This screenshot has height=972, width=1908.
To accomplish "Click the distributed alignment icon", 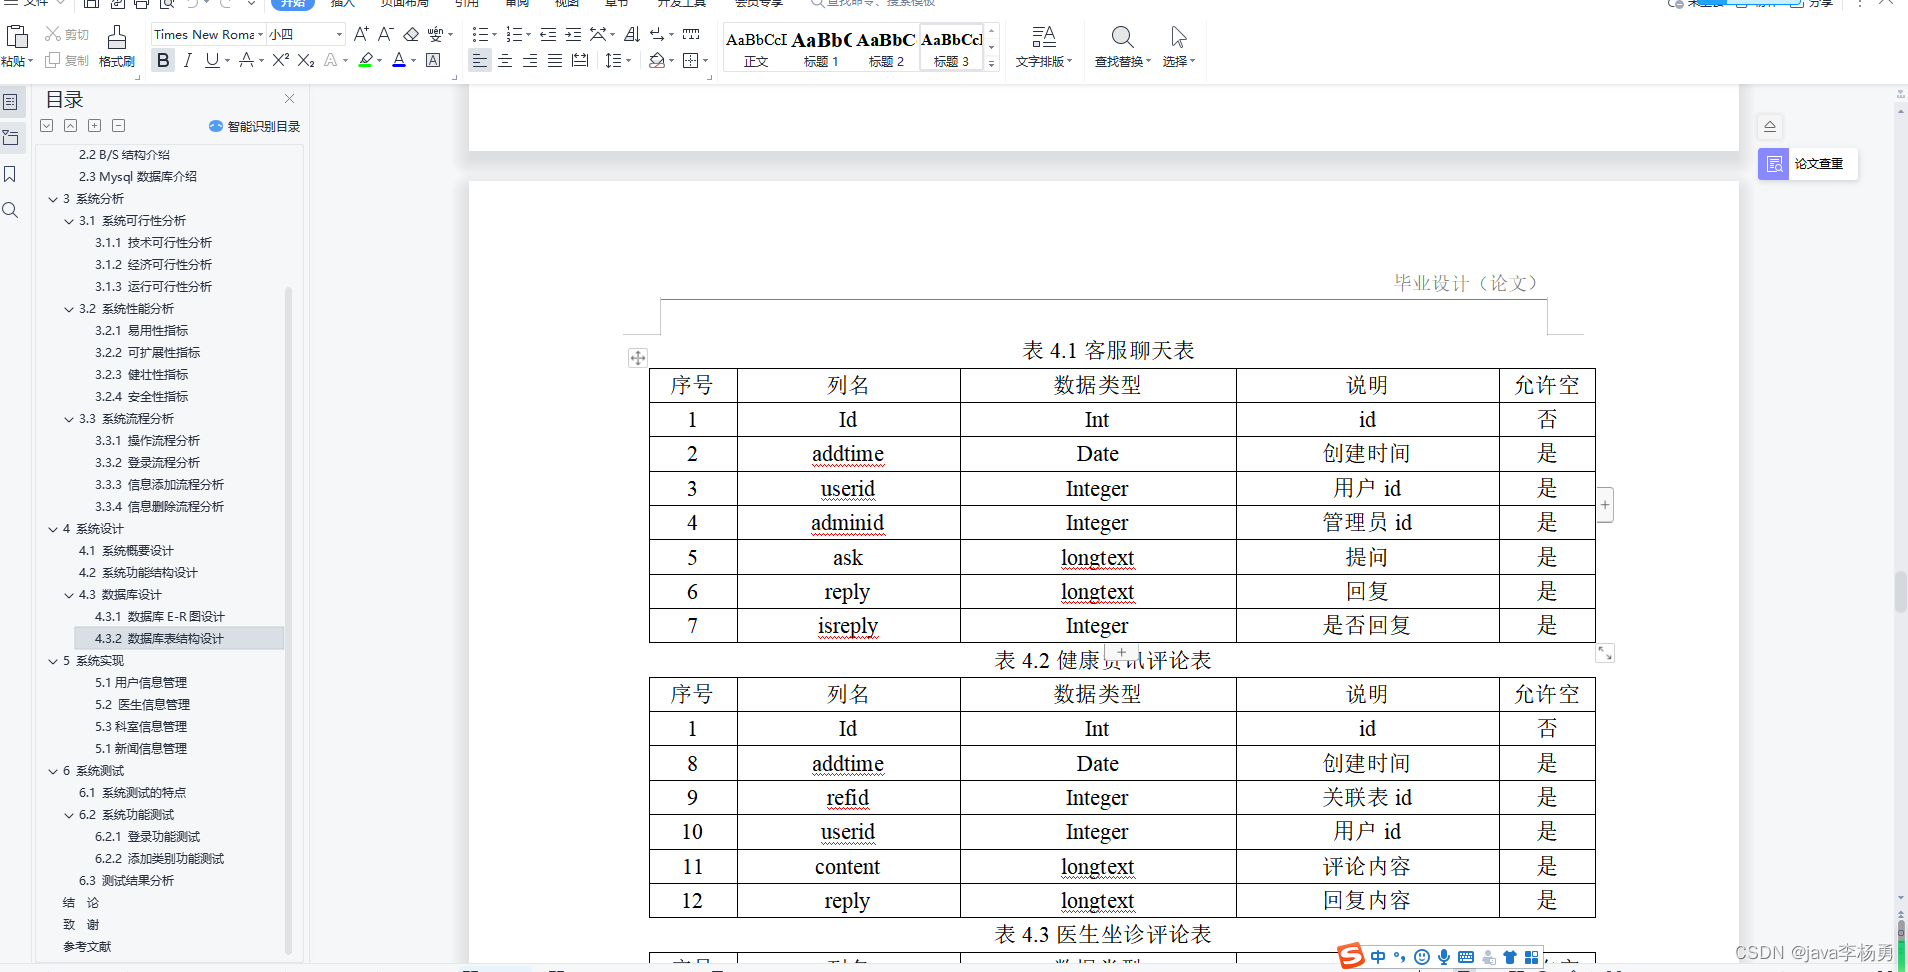I will click(x=580, y=61).
